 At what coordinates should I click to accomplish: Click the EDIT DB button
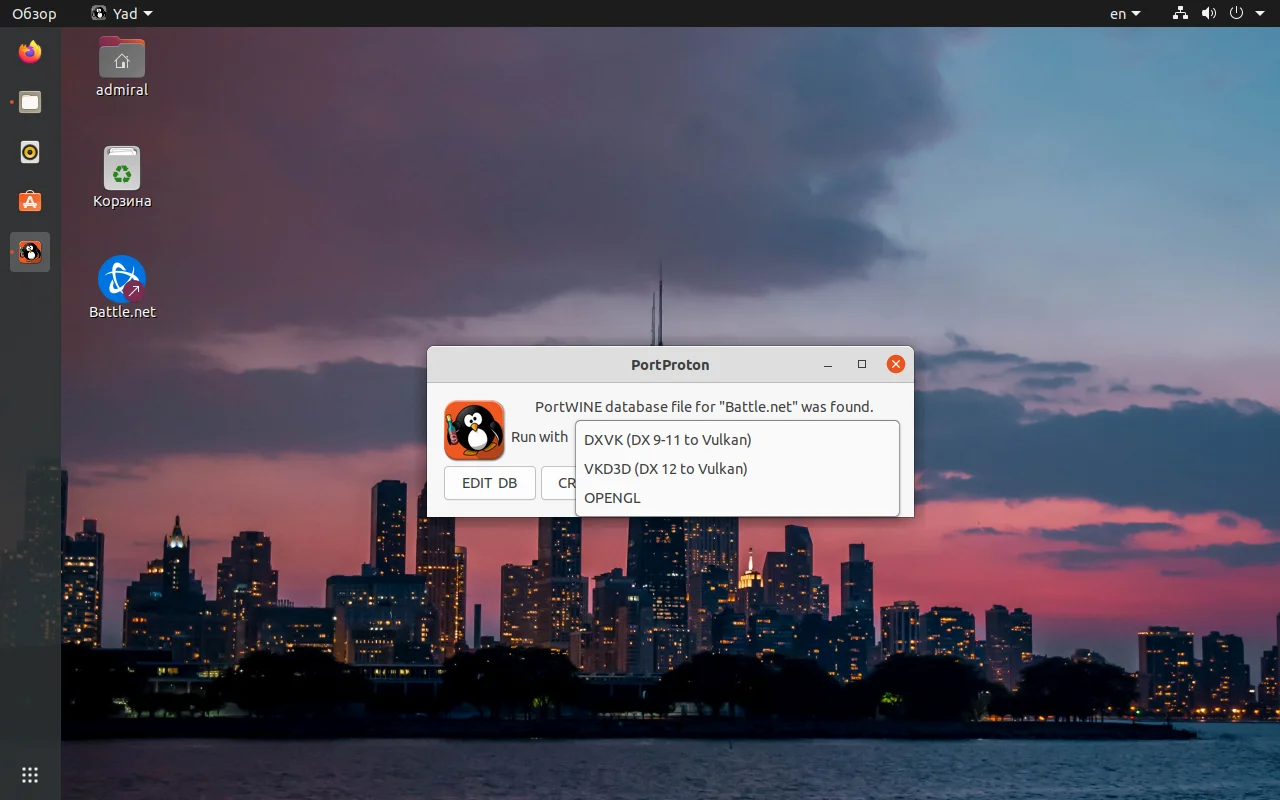point(490,483)
